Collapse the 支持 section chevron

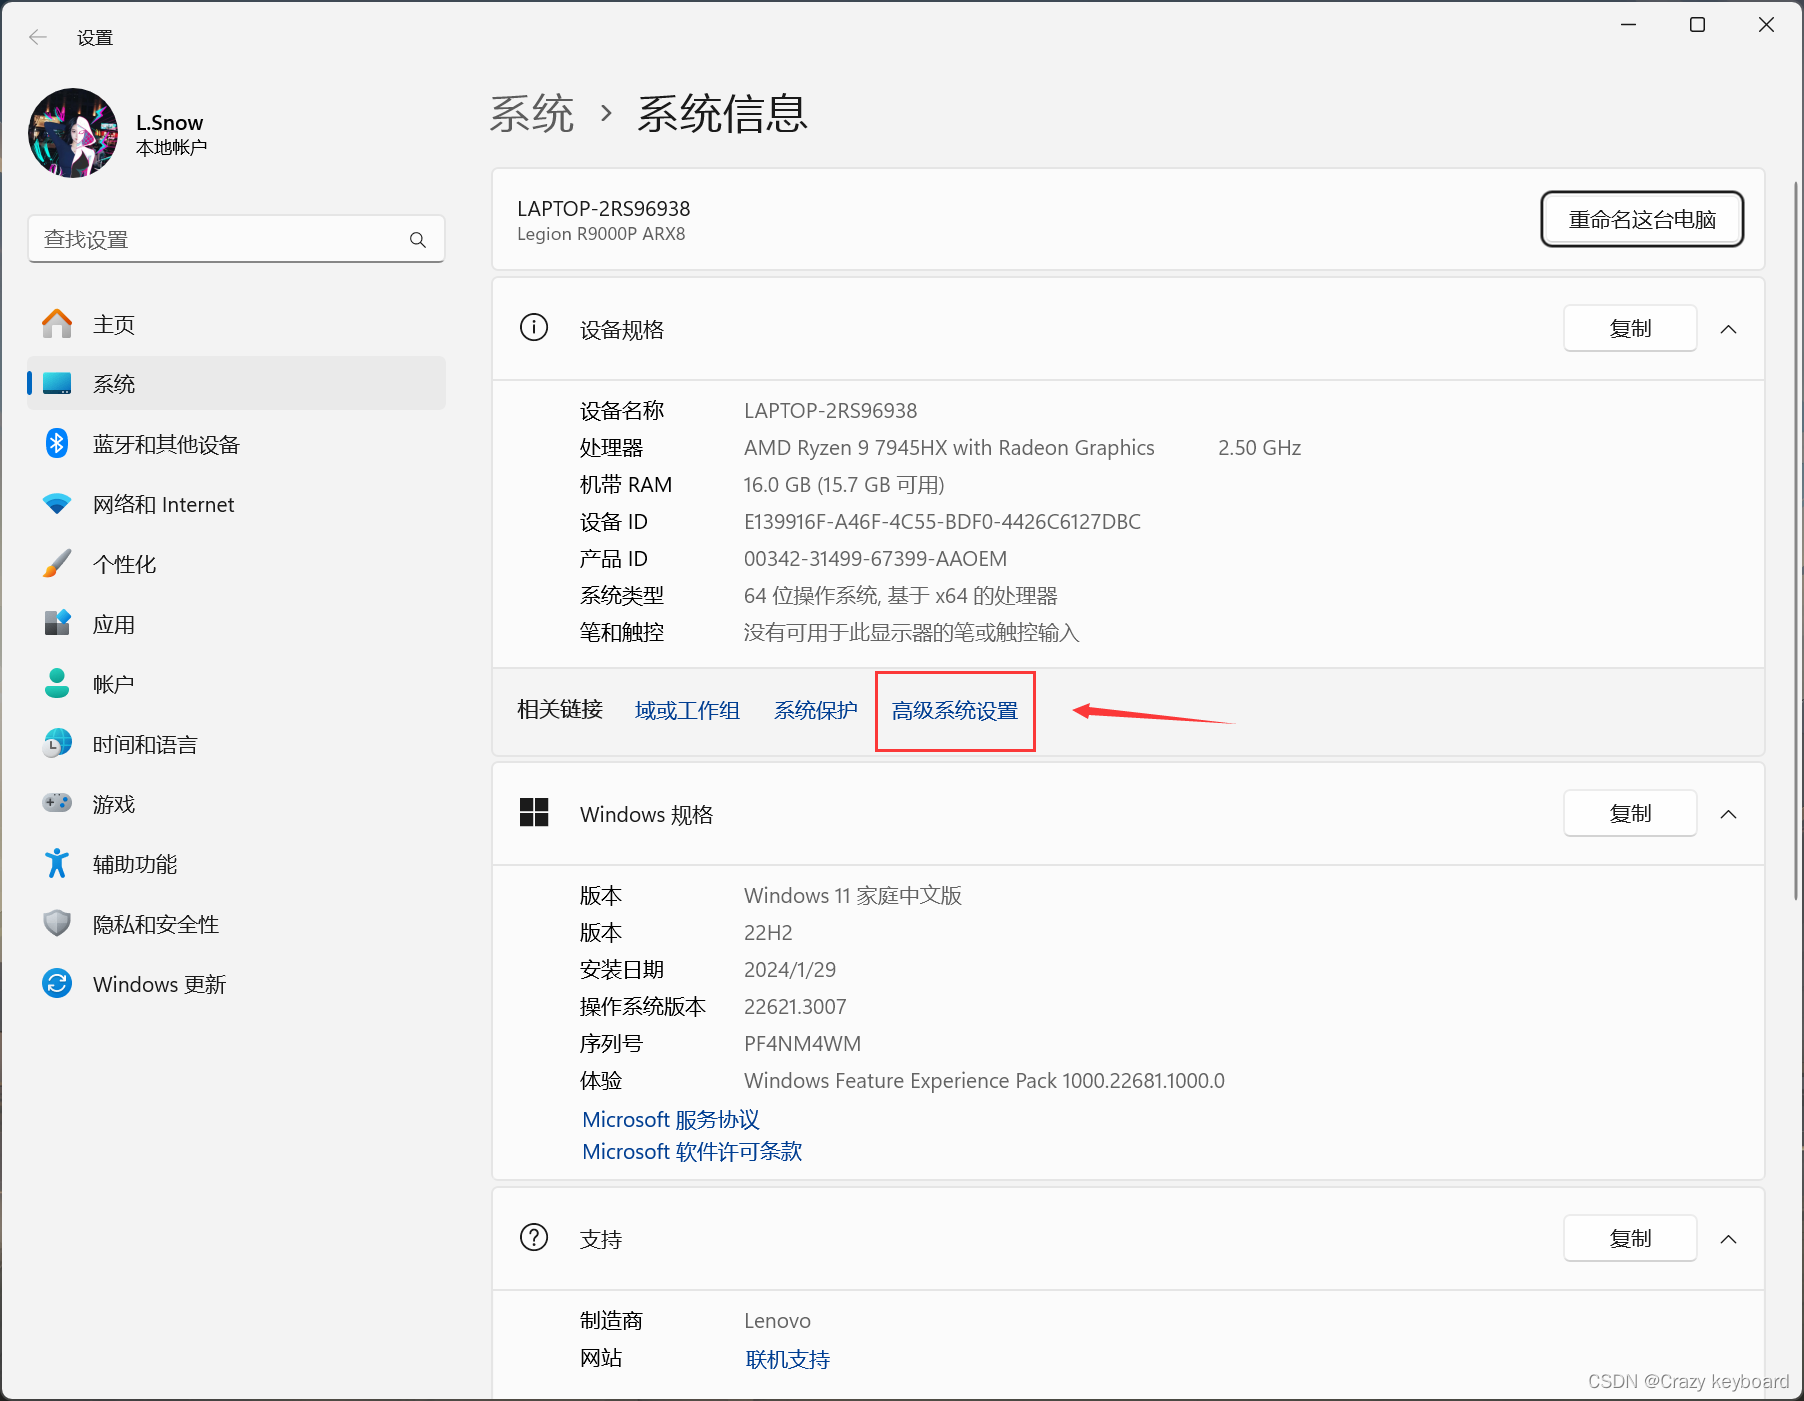point(1728,1239)
